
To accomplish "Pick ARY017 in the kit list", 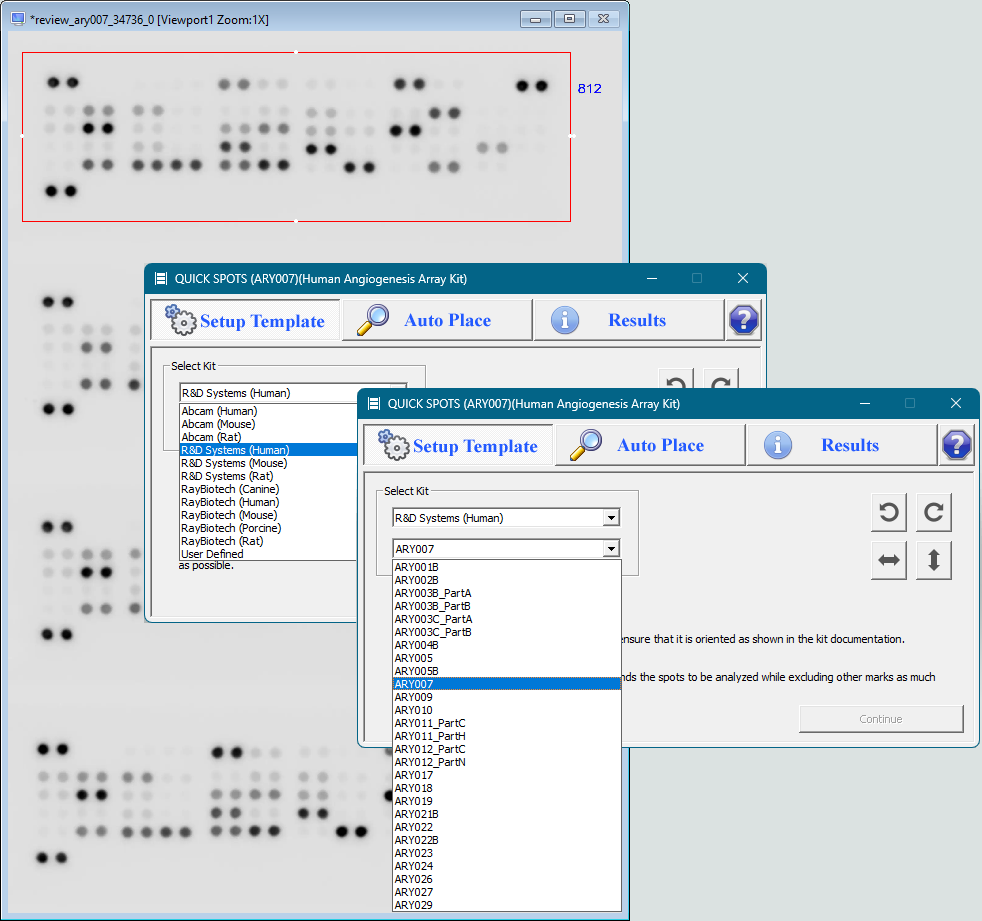I will pos(507,775).
